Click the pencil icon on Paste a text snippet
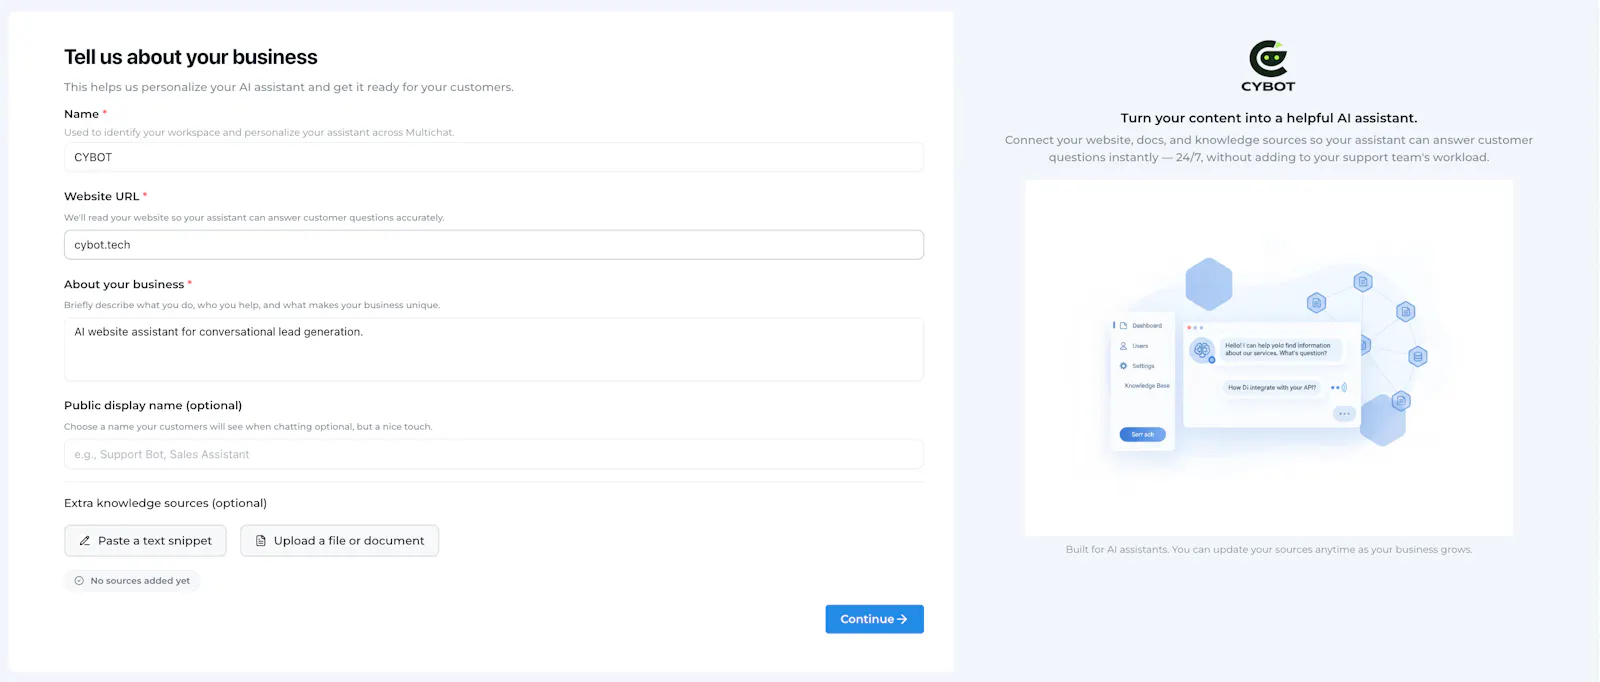Image resolution: width=1600 pixels, height=682 pixels. [x=85, y=541]
